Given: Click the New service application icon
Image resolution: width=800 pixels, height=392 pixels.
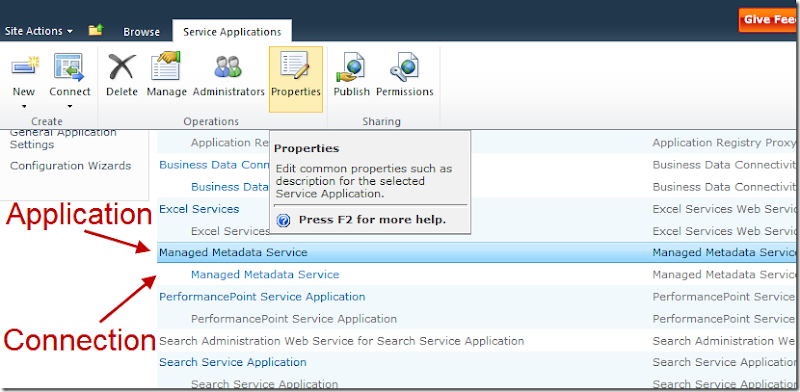Looking at the screenshot, I should pos(25,67).
